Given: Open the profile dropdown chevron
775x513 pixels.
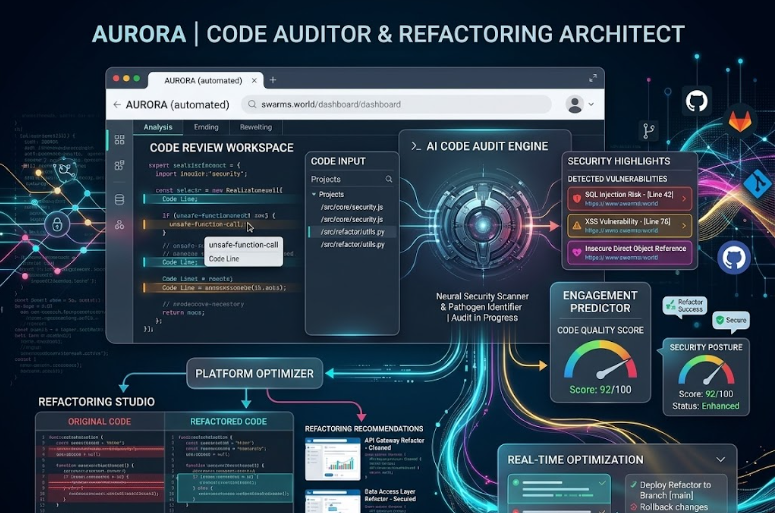Looking at the screenshot, I should click(x=591, y=104).
